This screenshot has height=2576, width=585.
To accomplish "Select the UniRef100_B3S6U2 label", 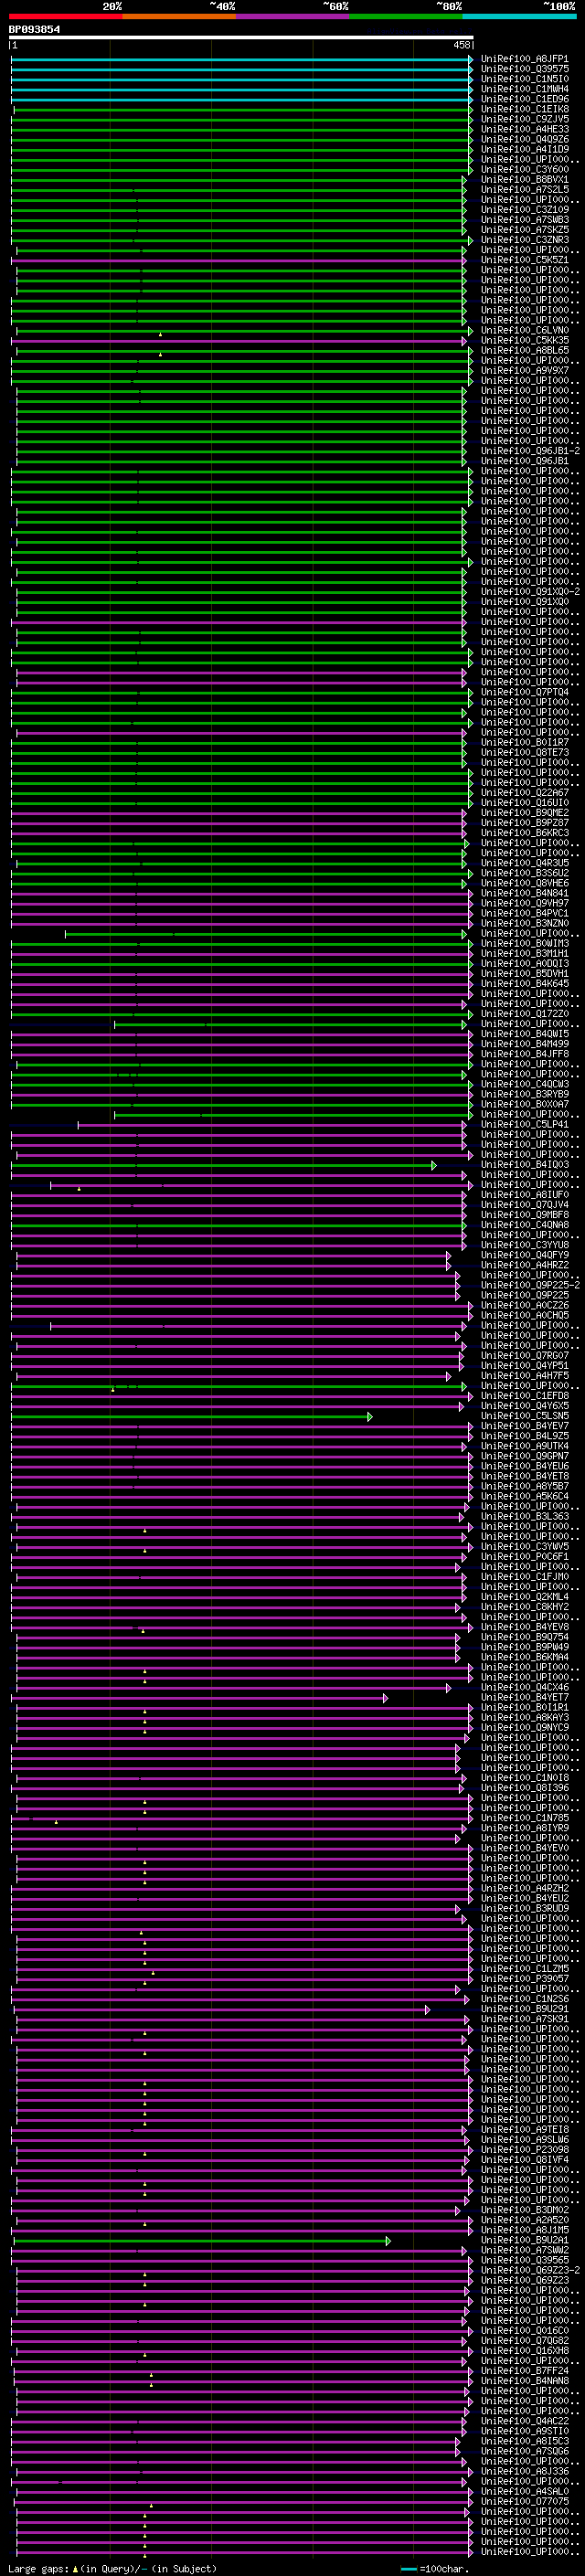I will tap(525, 873).
